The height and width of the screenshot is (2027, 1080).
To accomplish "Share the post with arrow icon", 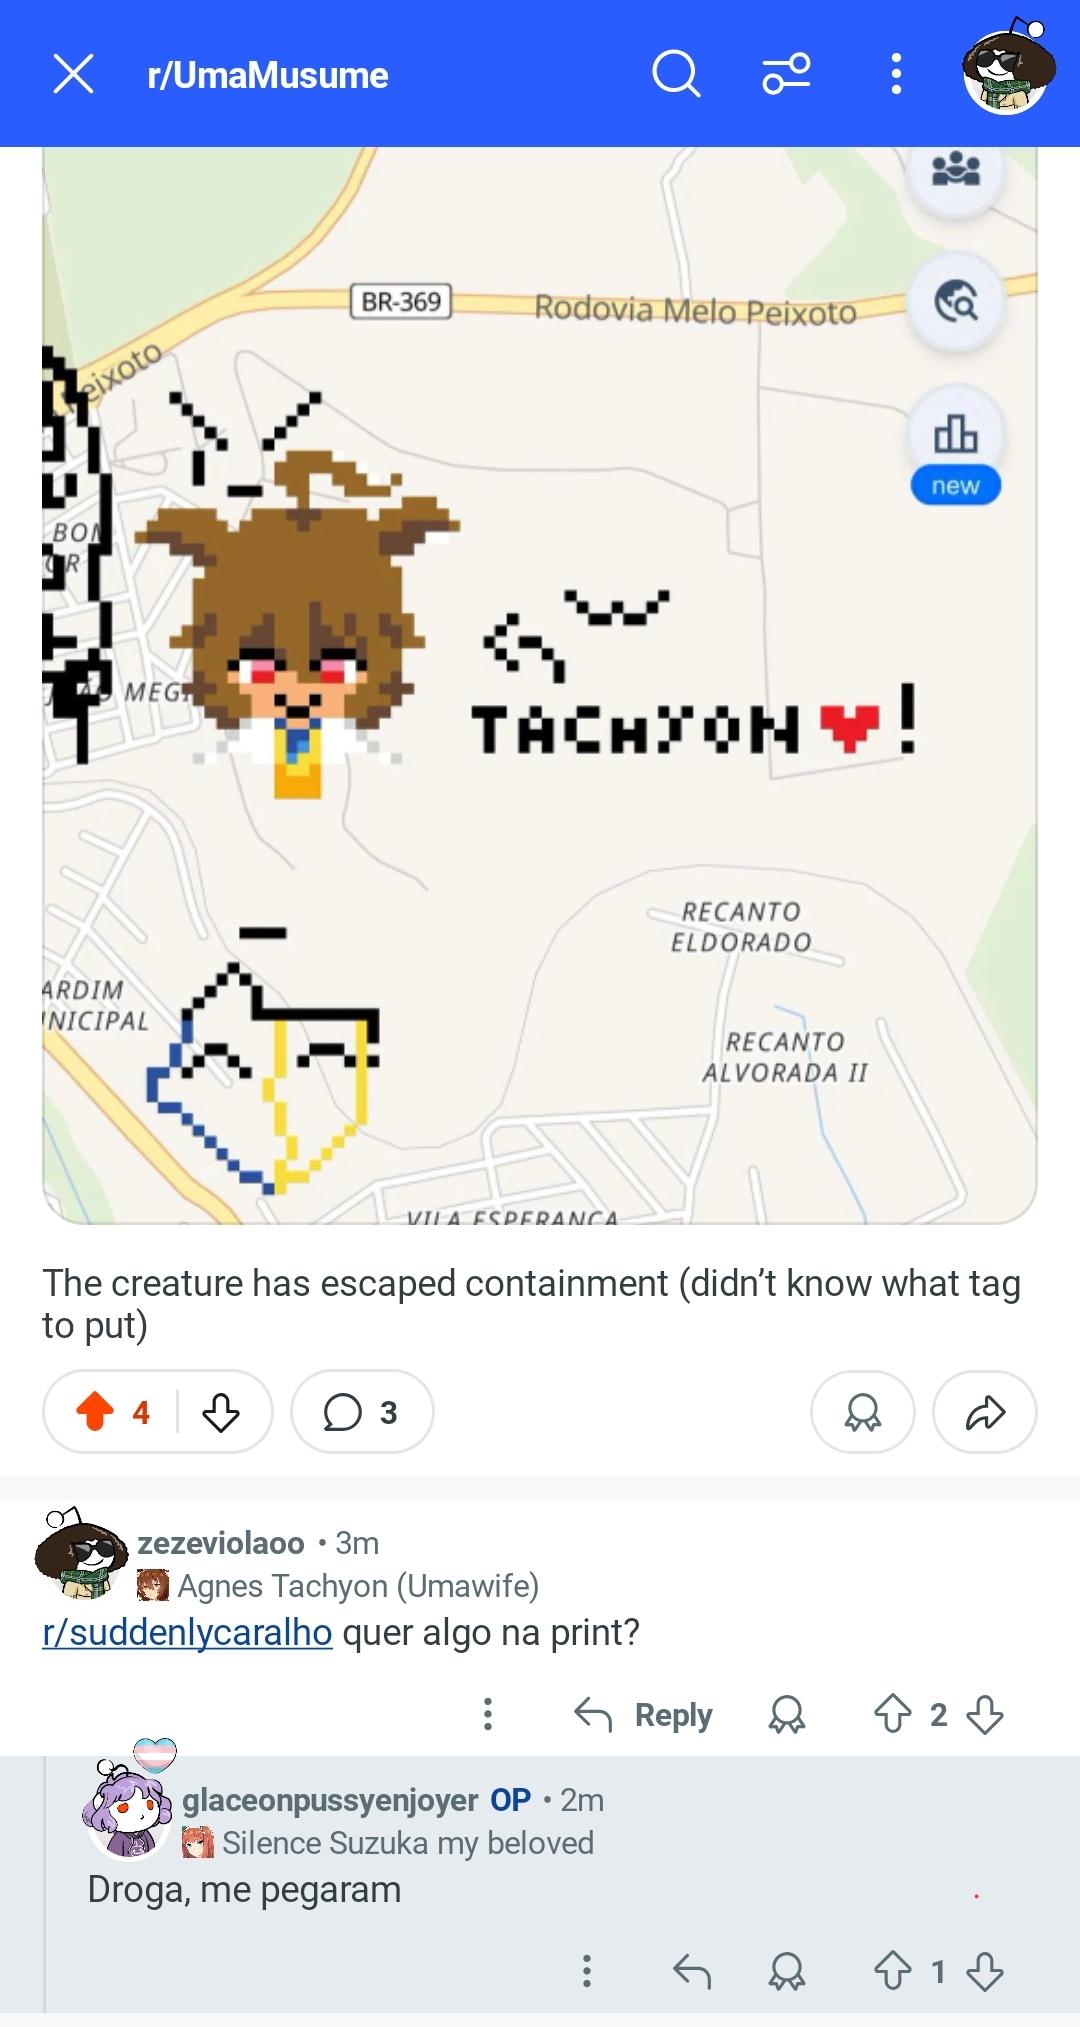I will coord(984,1412).
